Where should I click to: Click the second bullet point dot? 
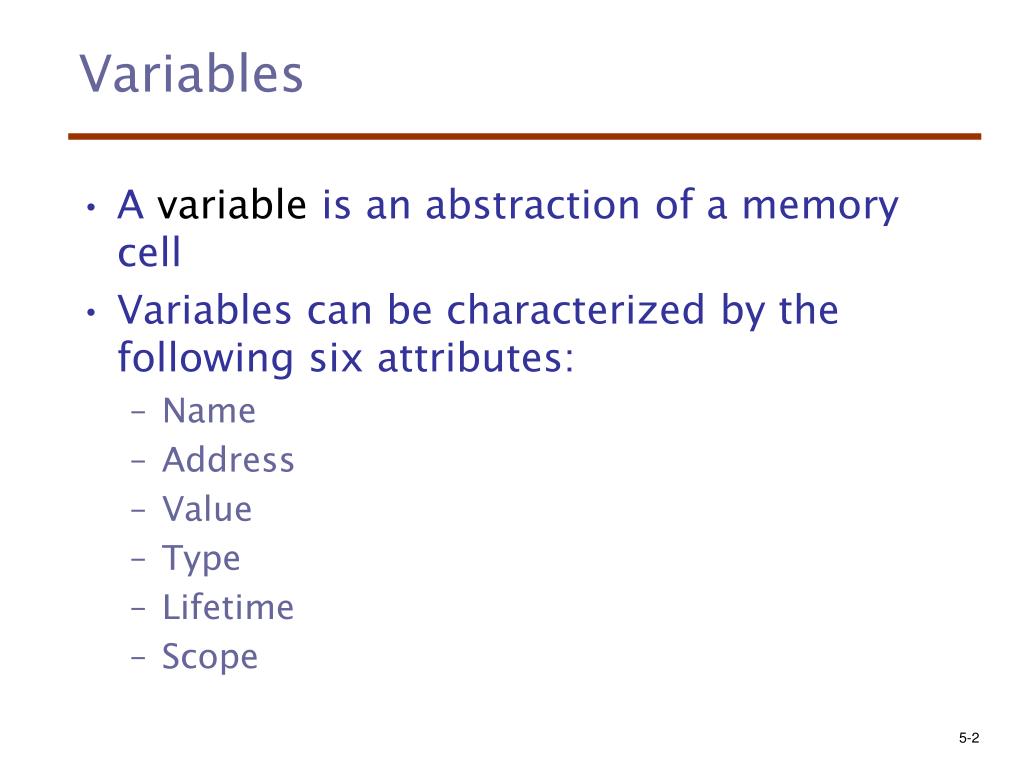pos(91,313)
